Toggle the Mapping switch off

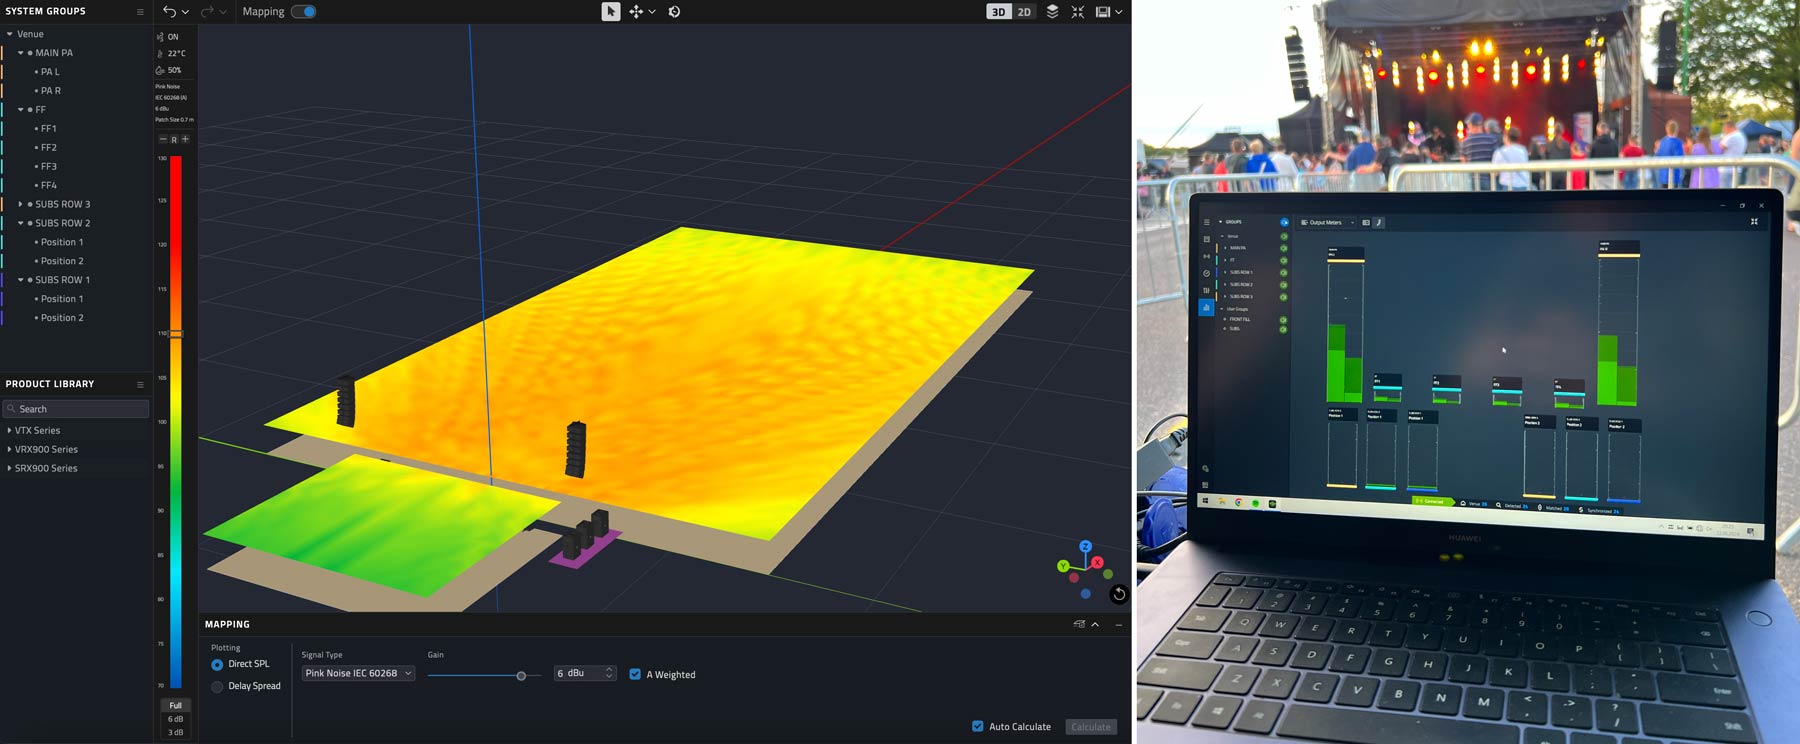coord(304,12)
